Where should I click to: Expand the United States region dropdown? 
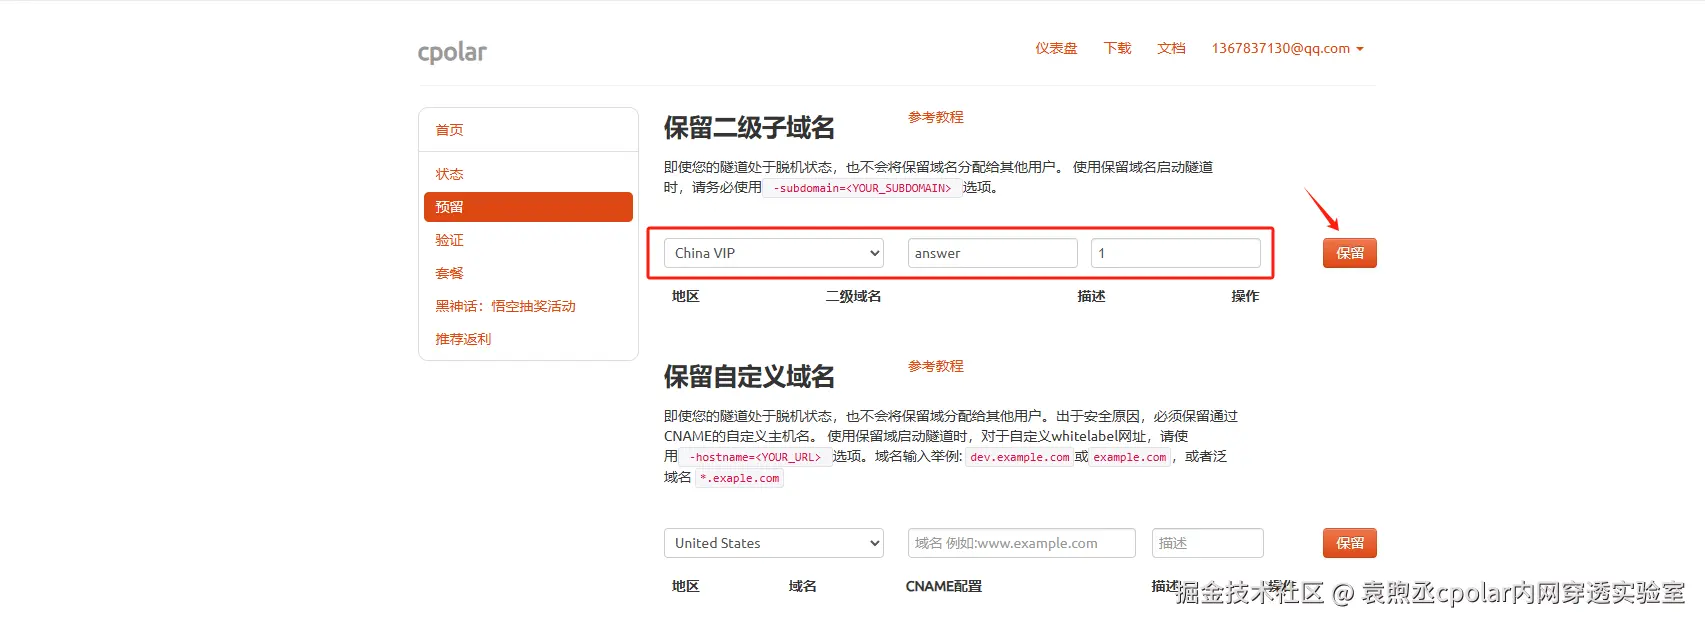(x=774, y=543)
